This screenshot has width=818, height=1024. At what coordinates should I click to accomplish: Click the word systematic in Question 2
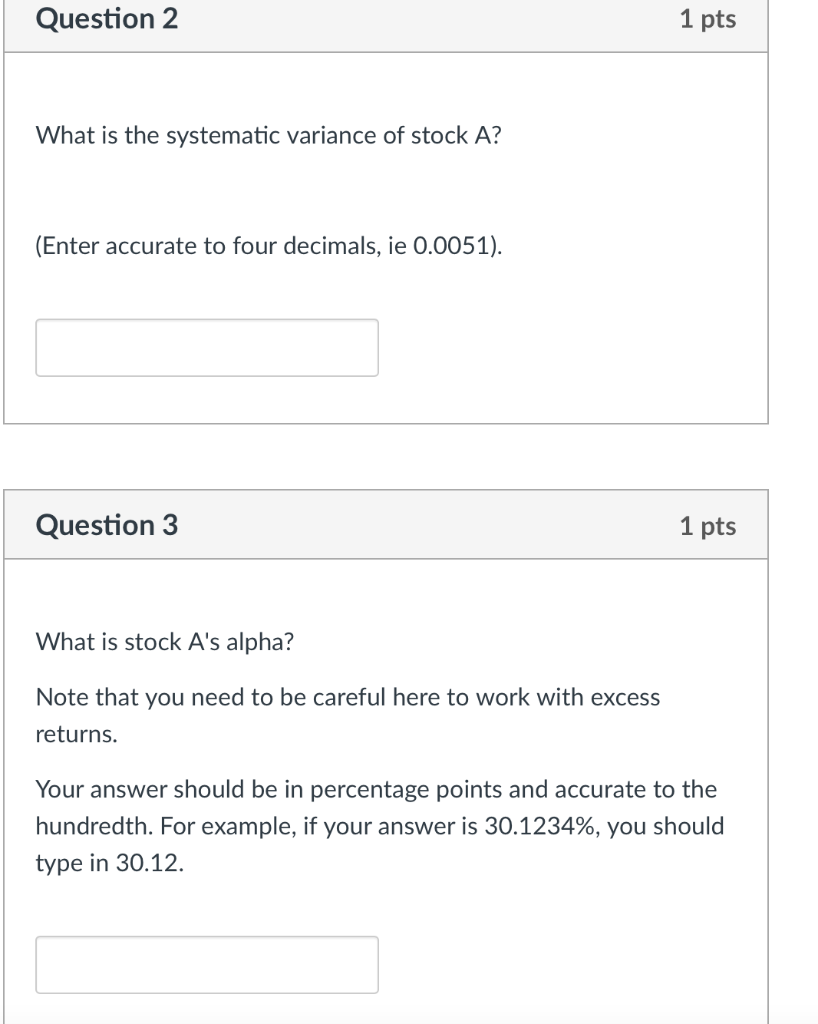(x=213, y=136)
